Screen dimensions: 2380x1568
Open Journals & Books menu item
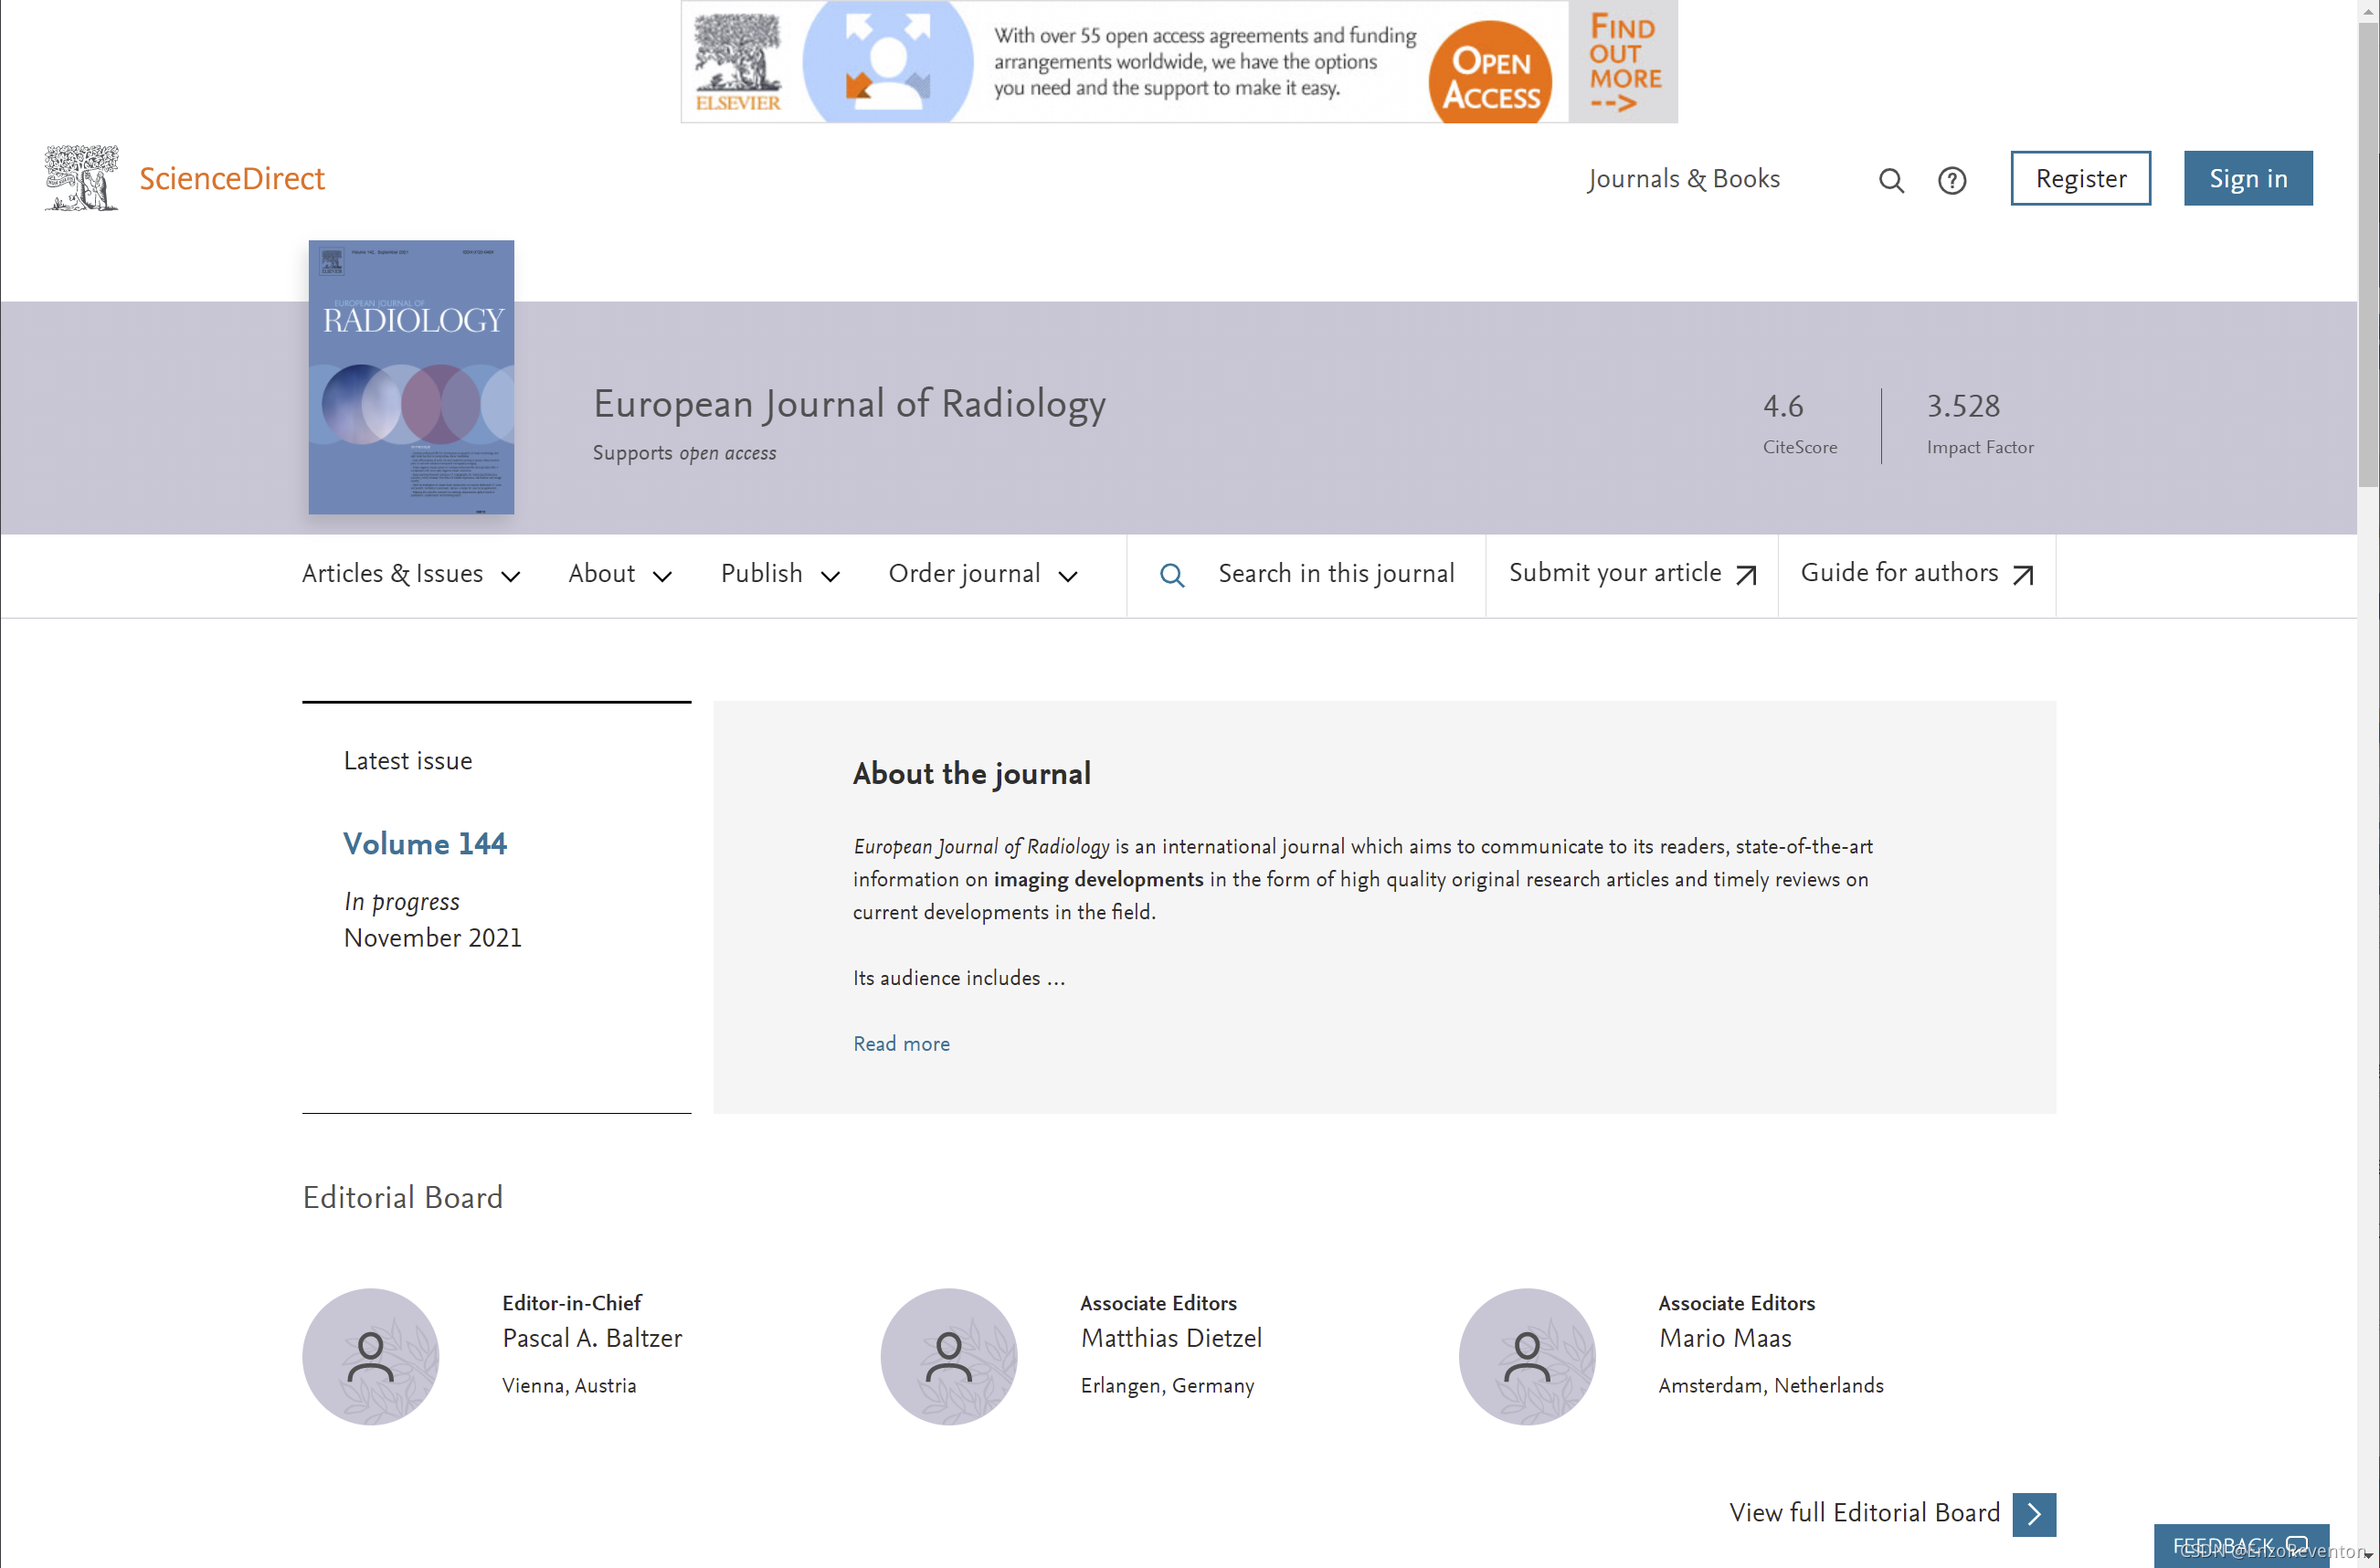(1683, 179)
